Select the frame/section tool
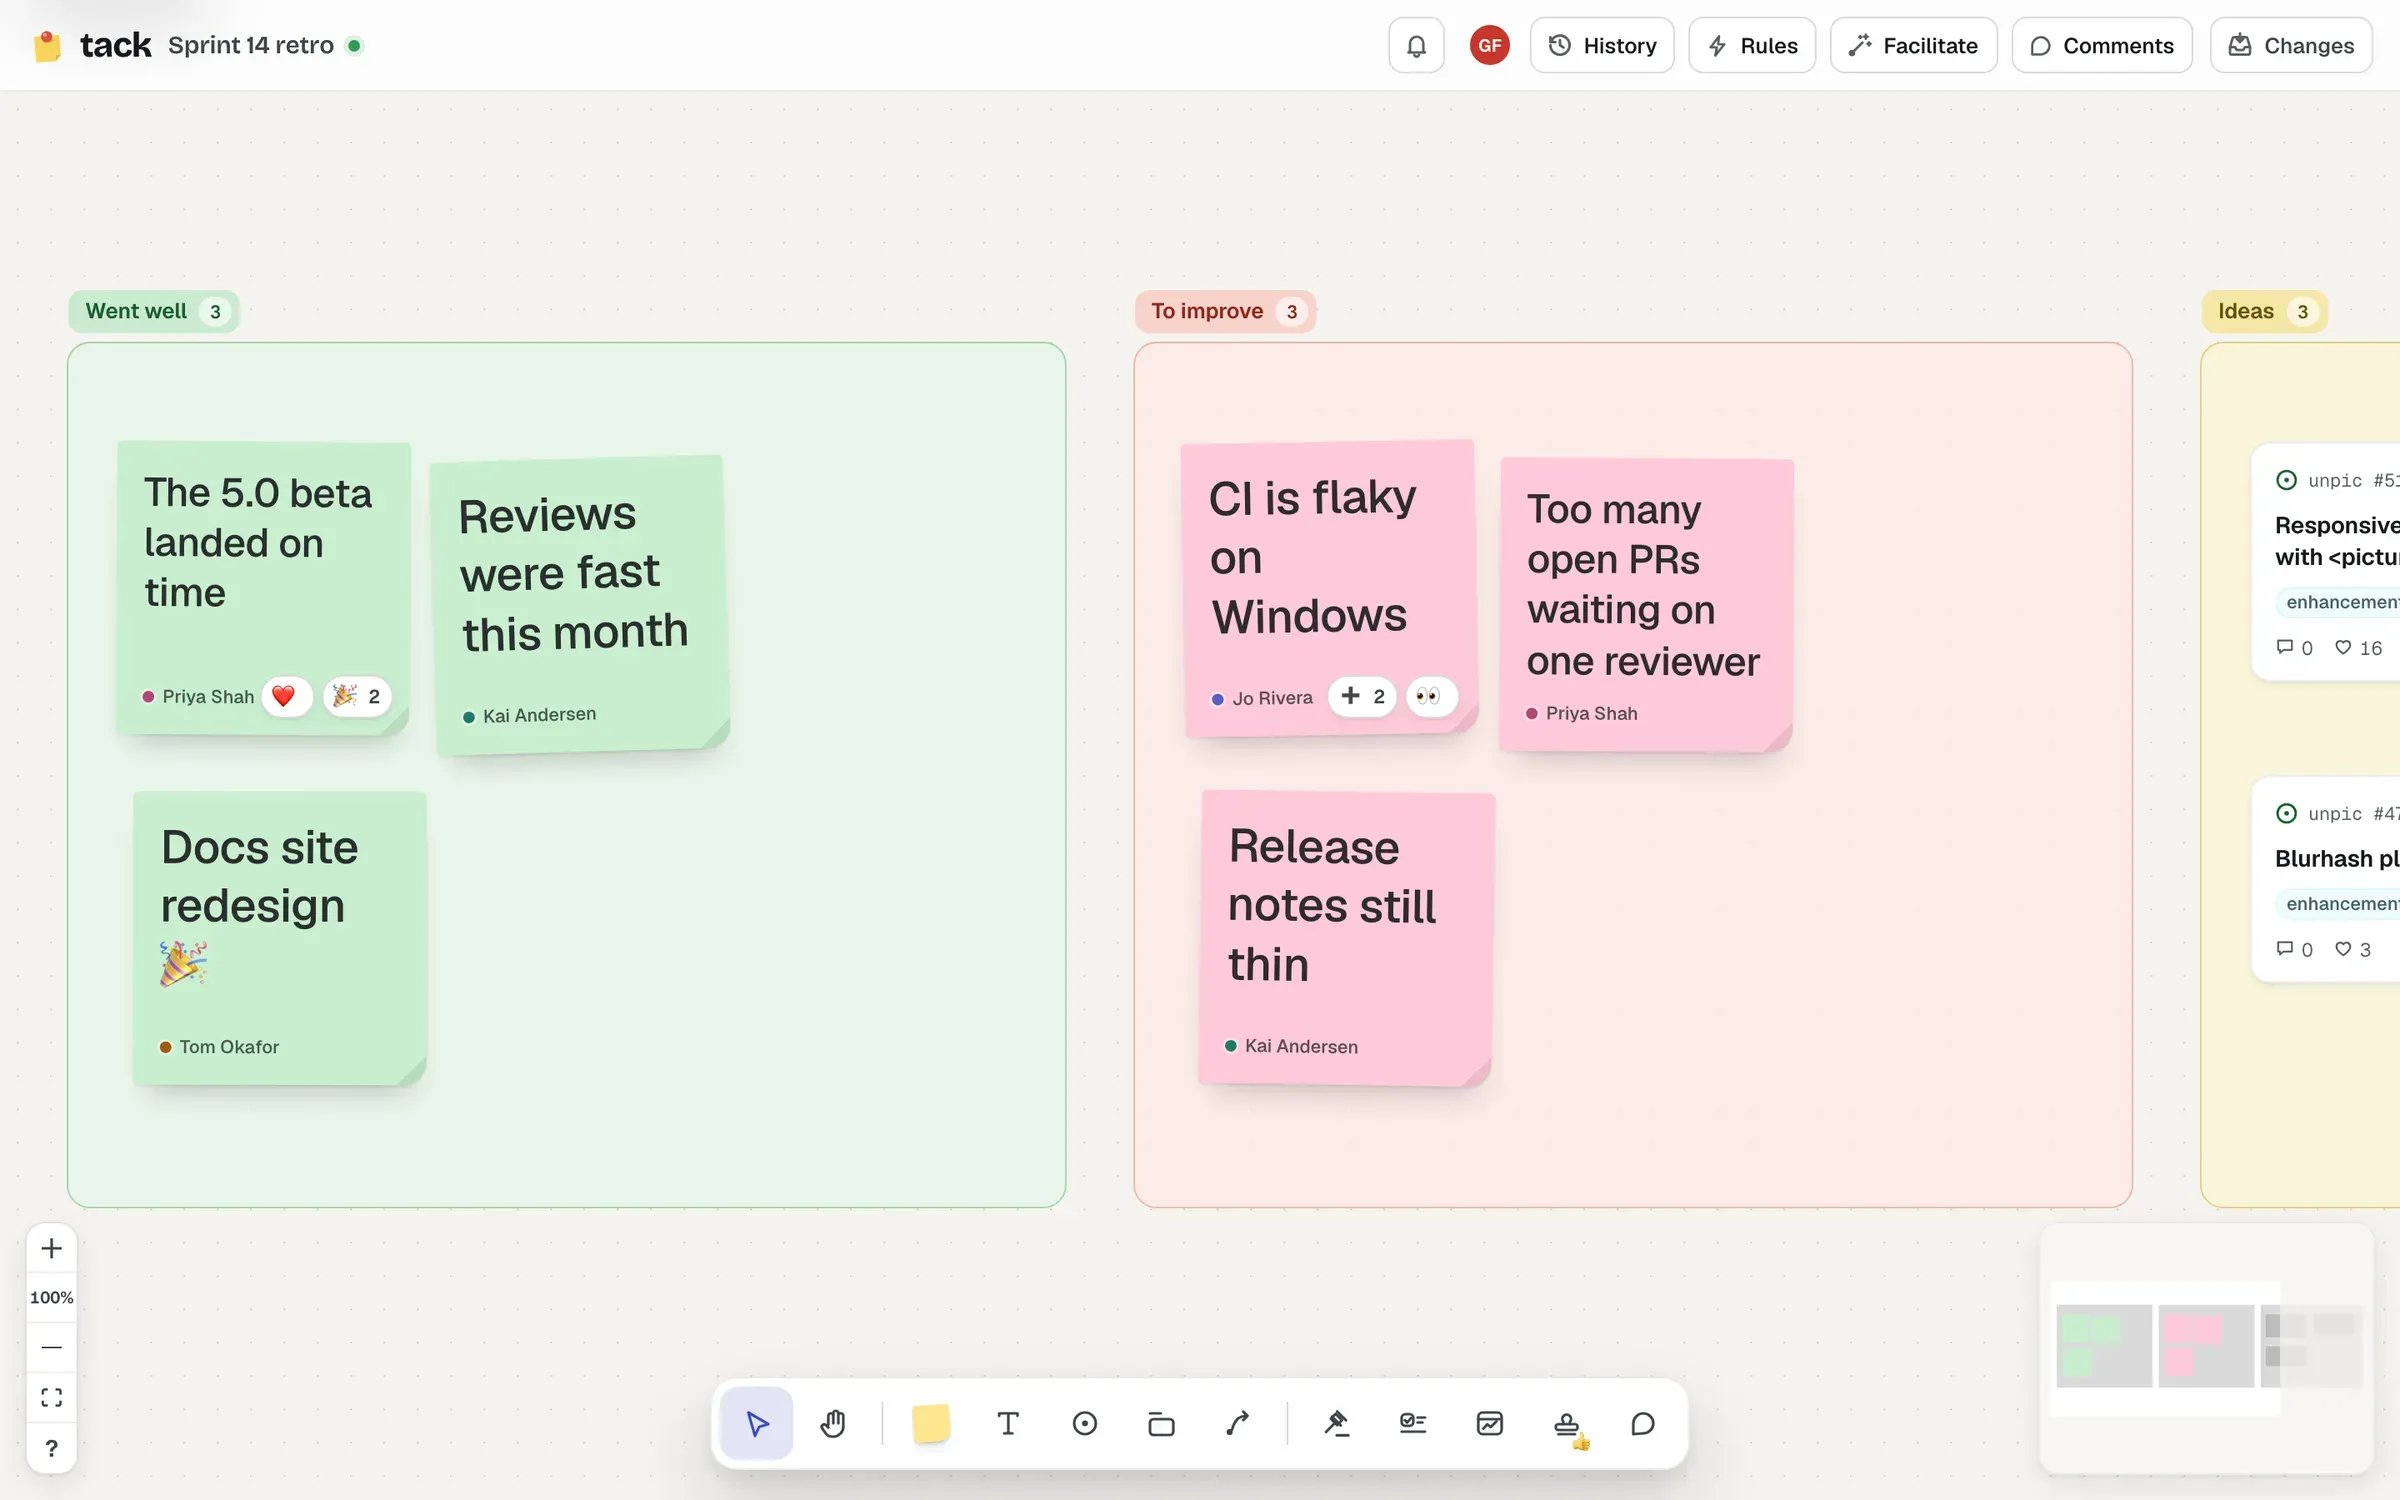This screenshot has height=1500, width=2400. (x=1161, y=1423)
